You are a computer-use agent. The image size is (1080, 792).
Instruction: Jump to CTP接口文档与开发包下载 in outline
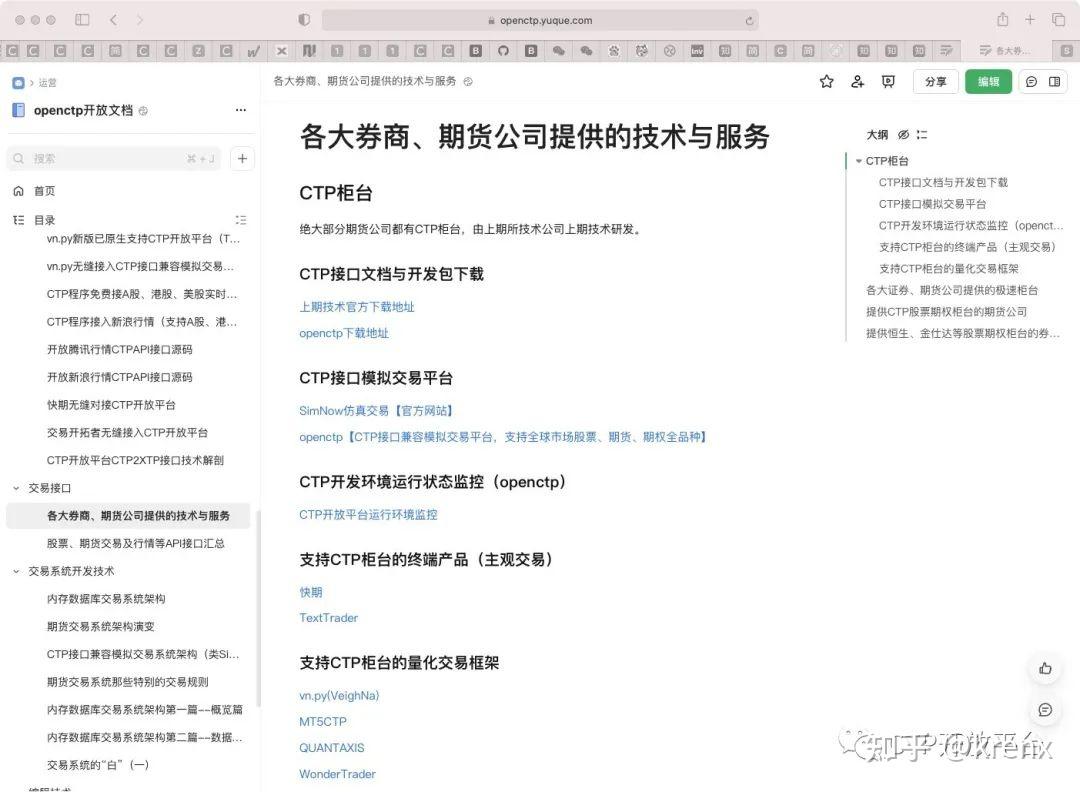point(943,182)
